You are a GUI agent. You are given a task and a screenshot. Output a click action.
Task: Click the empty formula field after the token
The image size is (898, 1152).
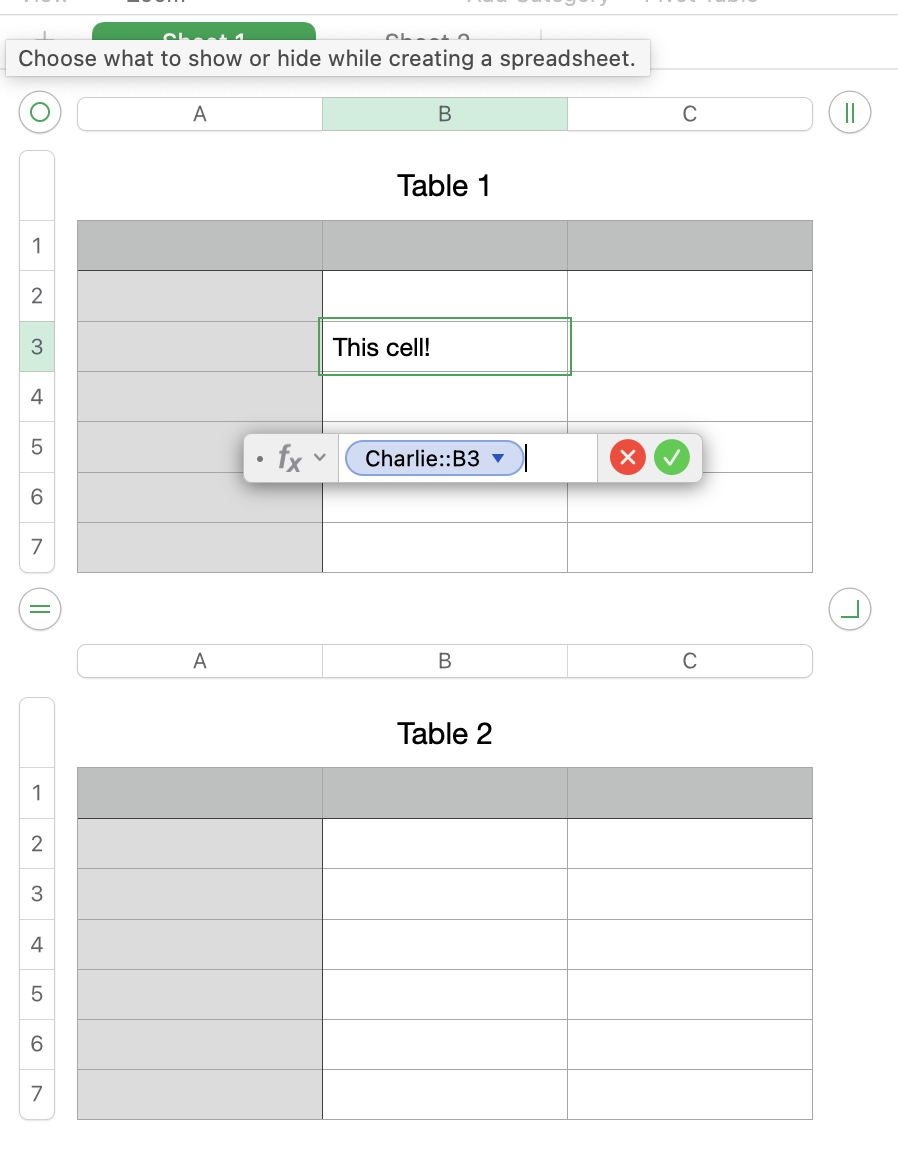tap(562, 459)
